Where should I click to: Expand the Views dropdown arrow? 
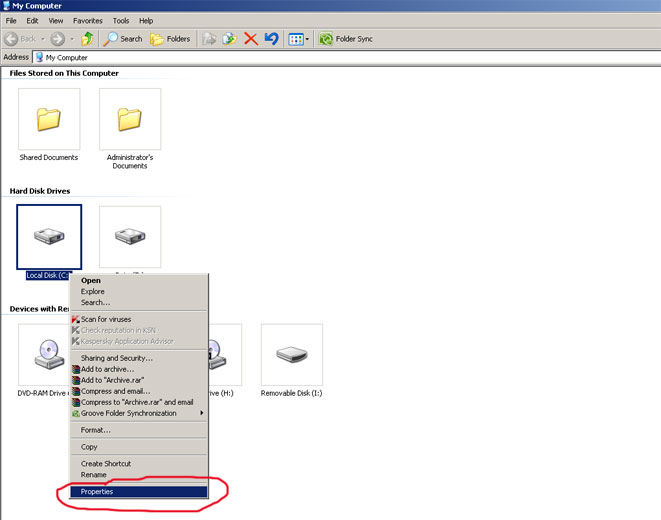[x=307, y=39]
